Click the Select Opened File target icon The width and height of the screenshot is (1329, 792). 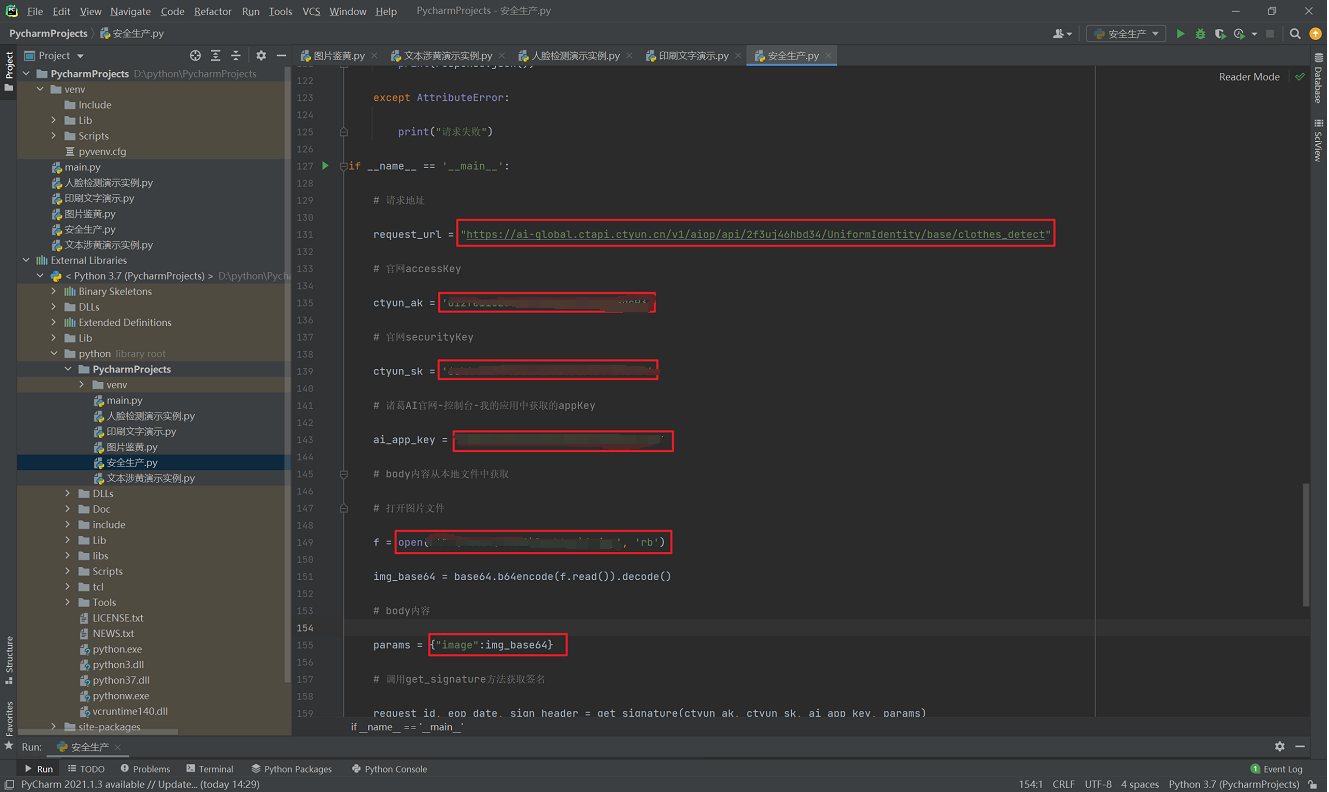195,56
